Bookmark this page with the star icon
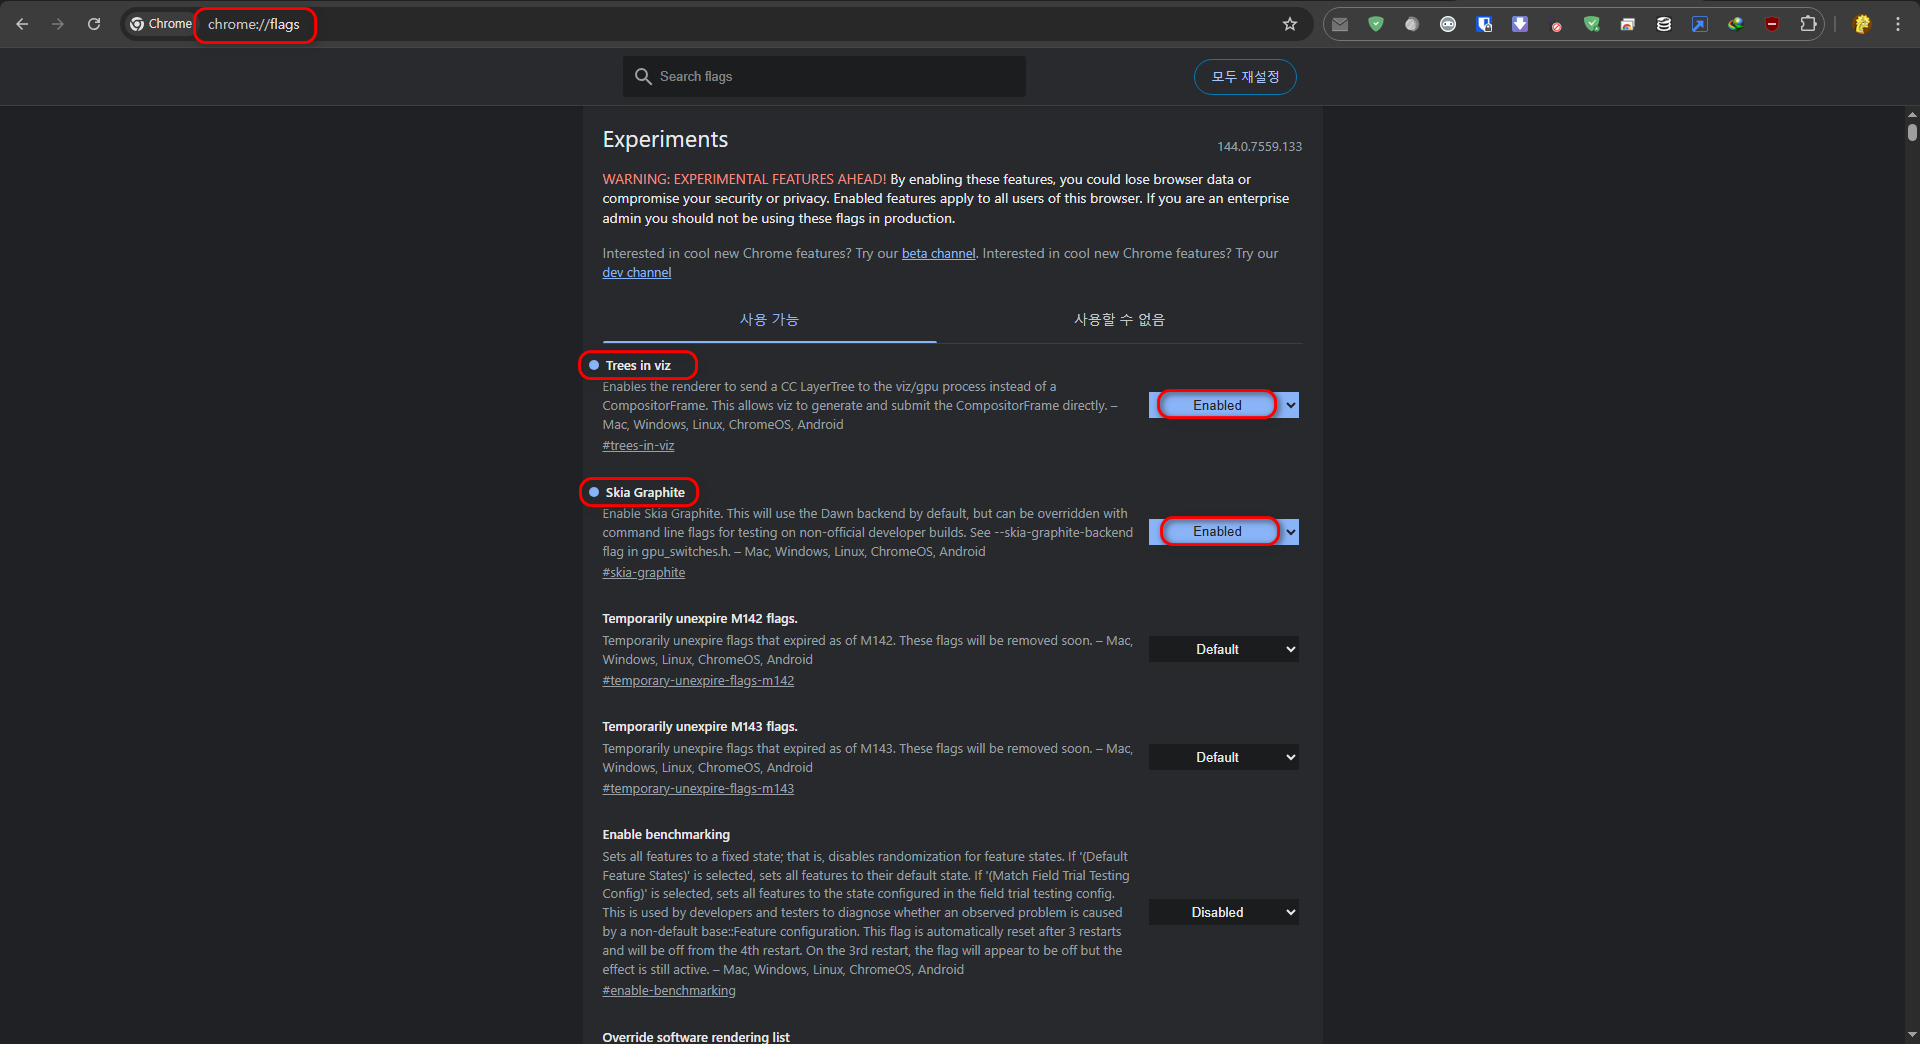This screenshot has height=1044, width=1920. point(1290,24)
